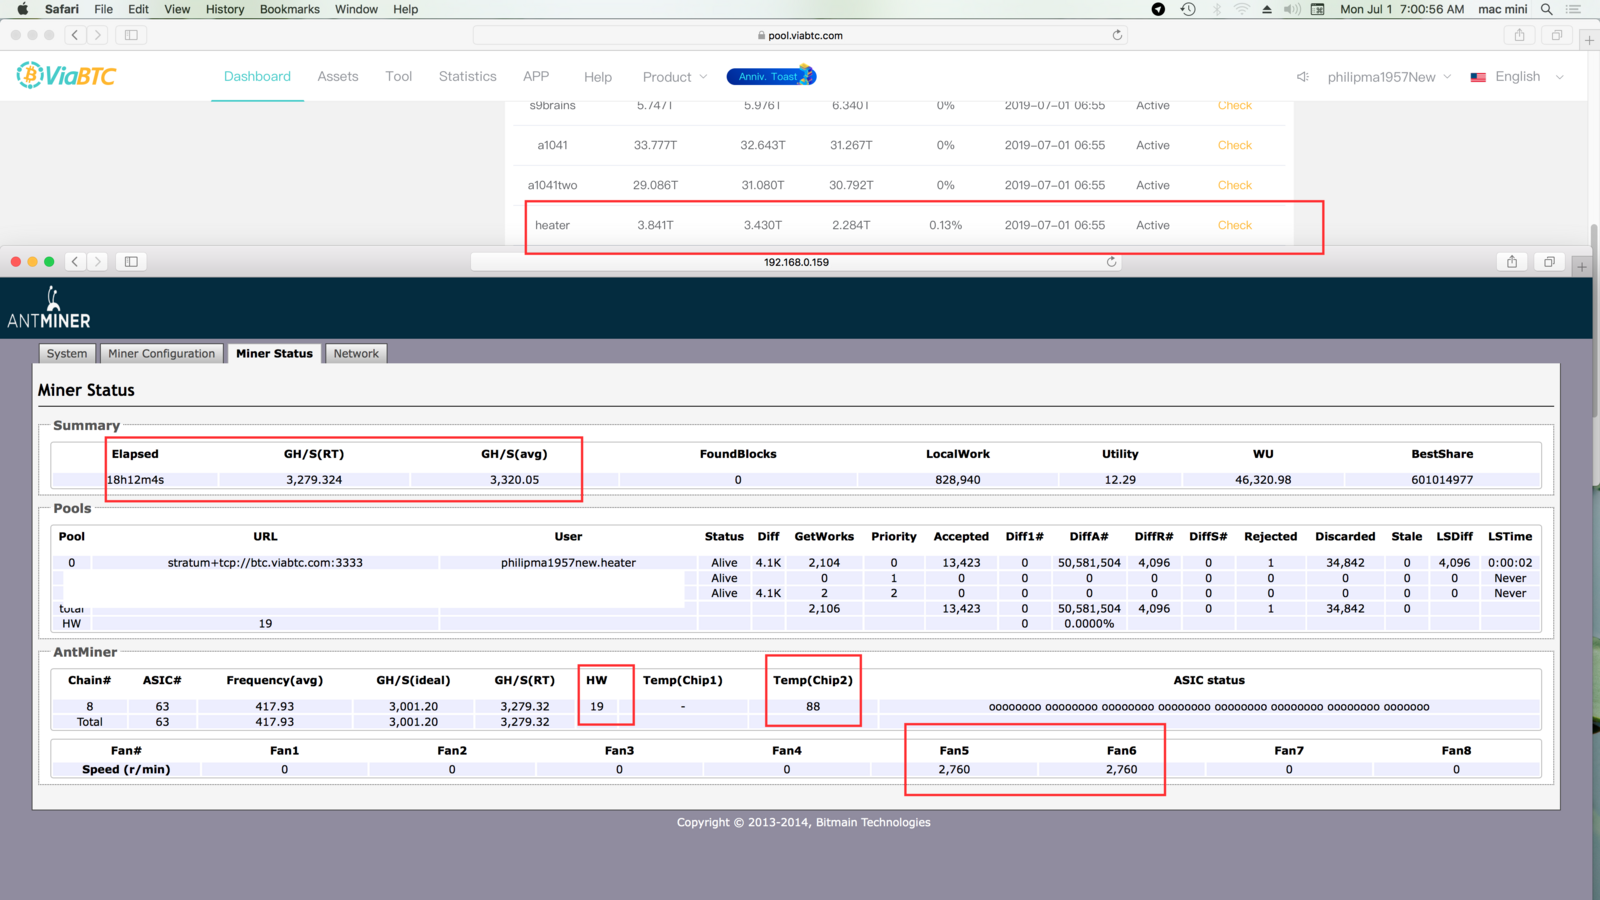Viewport: 1600px width, 900px height.
Task: Click the heater worker name
Action: pos(552,225)
